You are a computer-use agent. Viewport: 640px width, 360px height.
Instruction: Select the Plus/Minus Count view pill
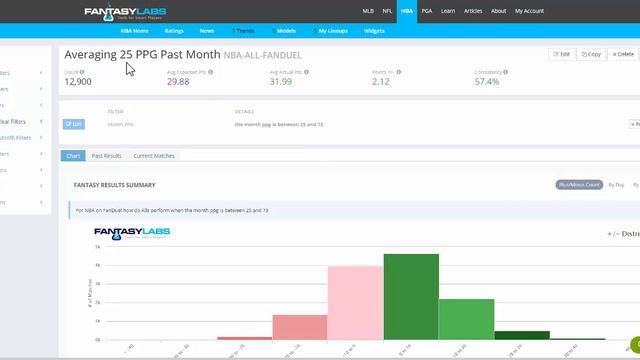point(579,185)
